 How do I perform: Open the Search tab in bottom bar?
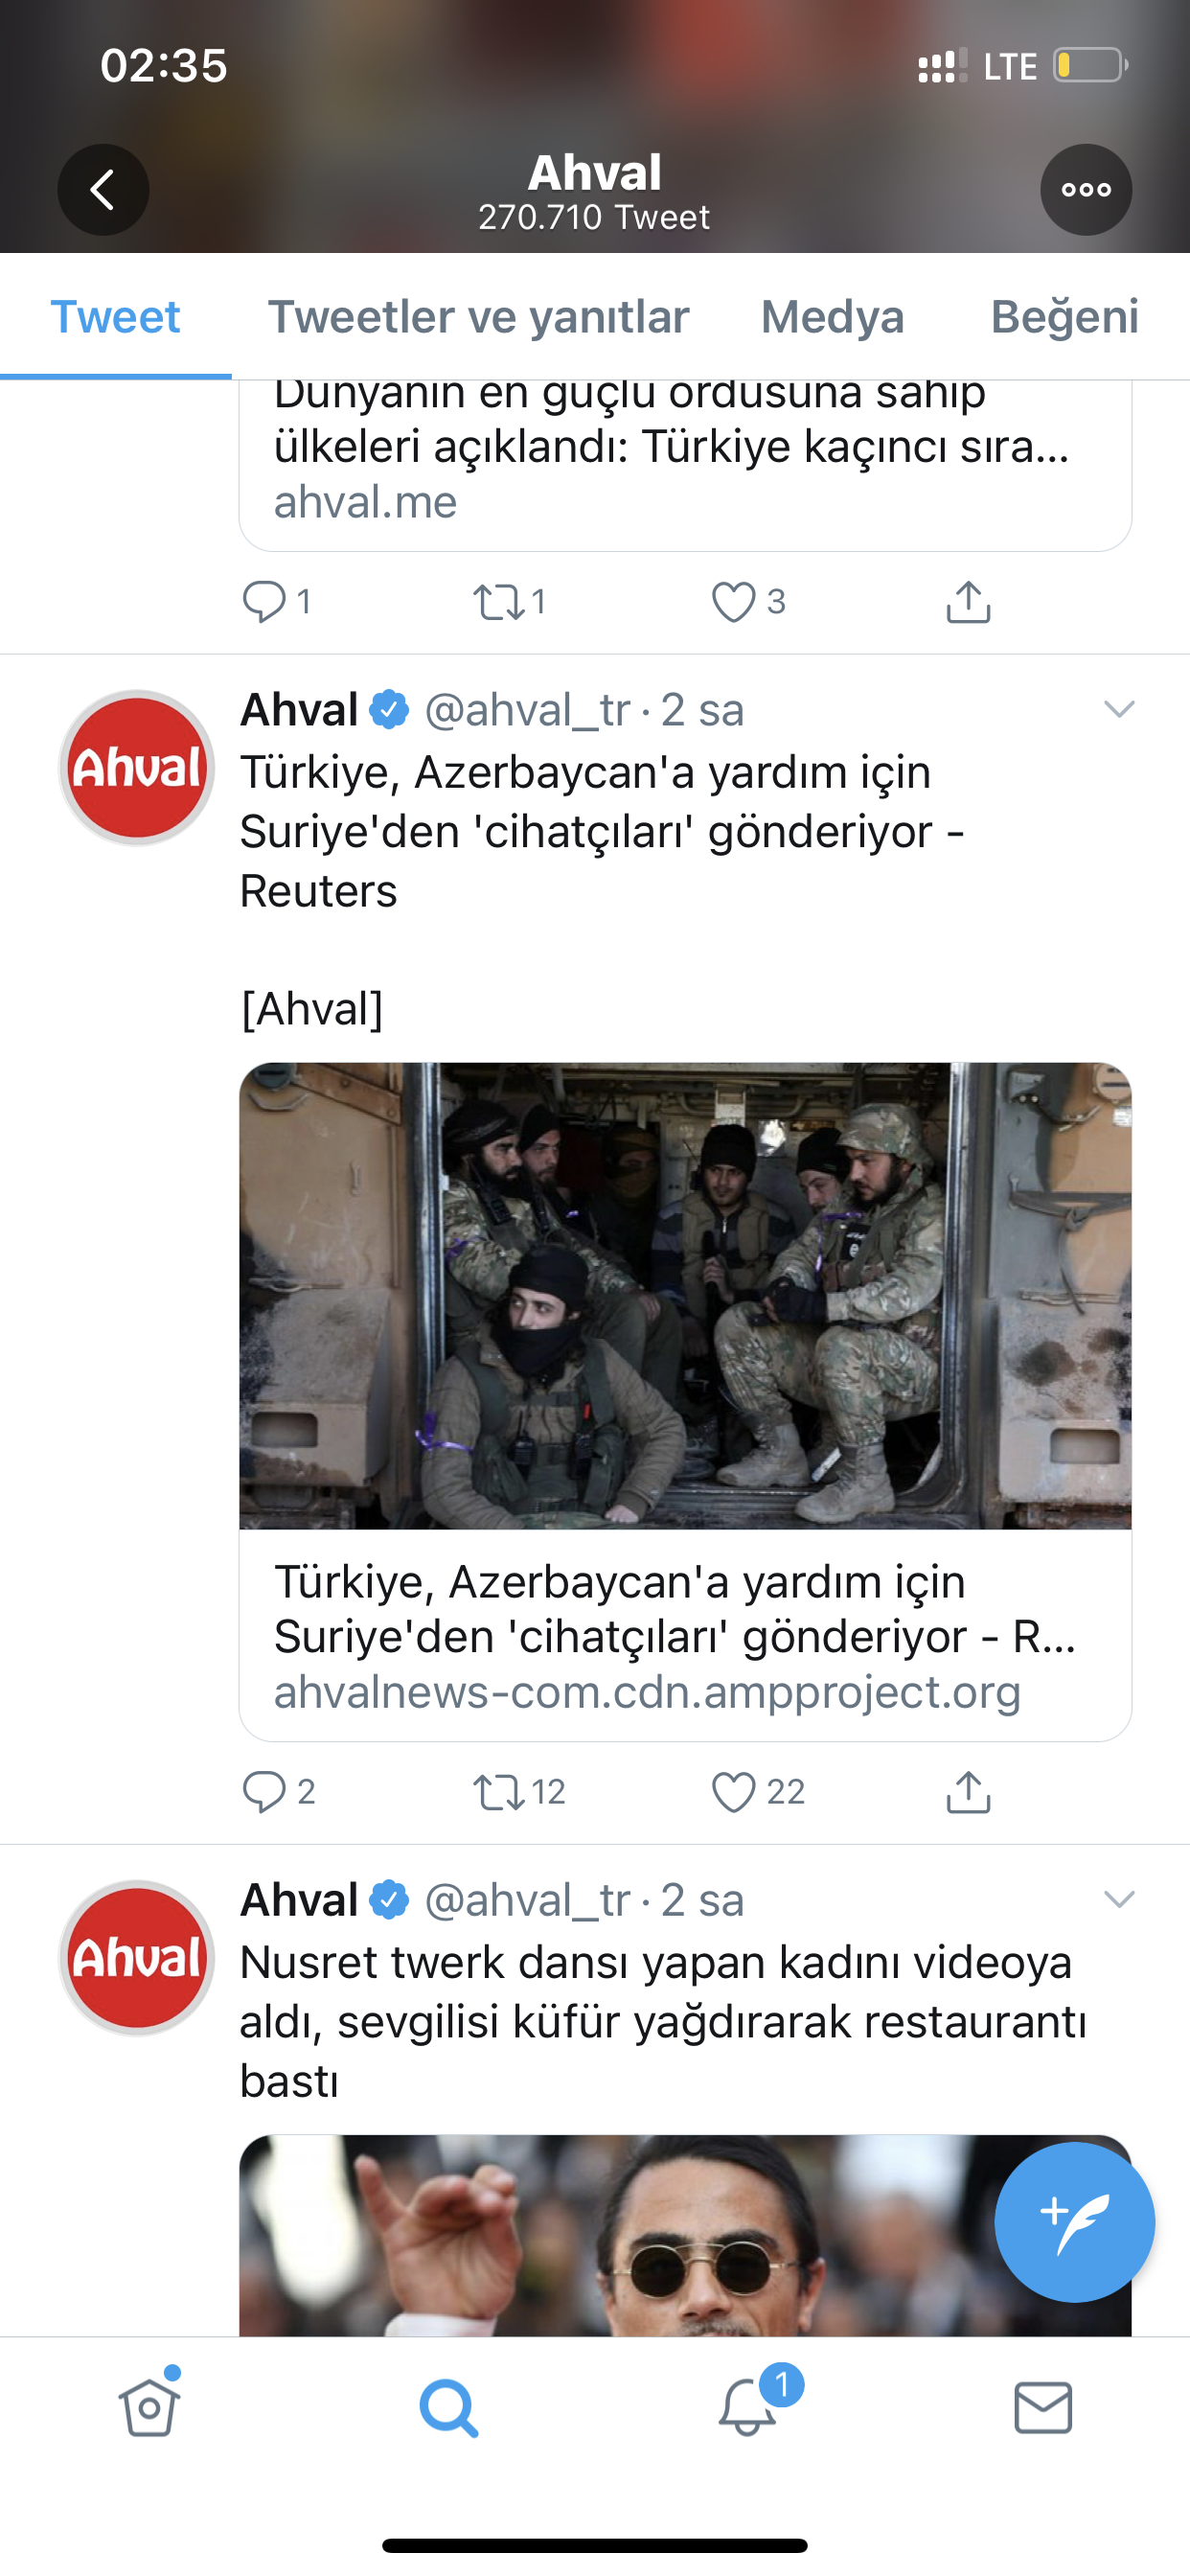[x=448, y=2407]
